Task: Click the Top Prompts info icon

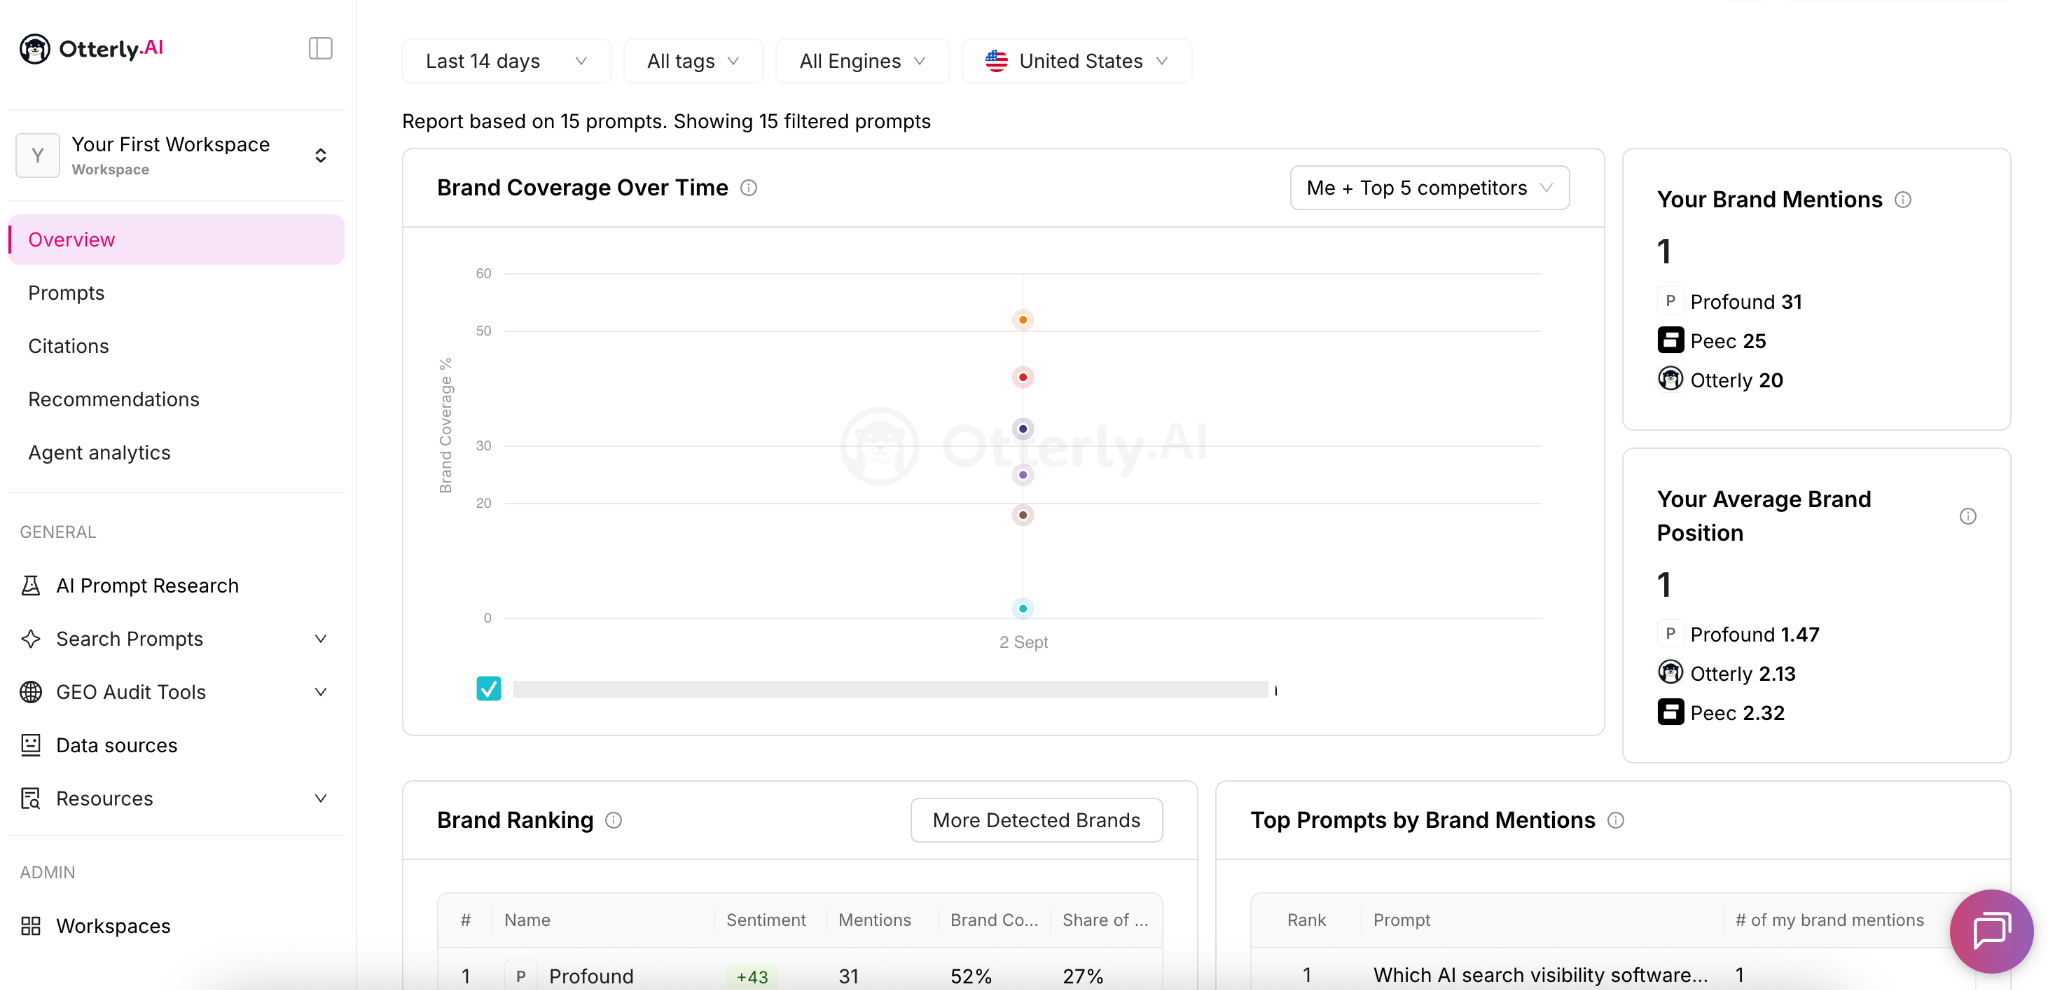Action: point(1616,820)
